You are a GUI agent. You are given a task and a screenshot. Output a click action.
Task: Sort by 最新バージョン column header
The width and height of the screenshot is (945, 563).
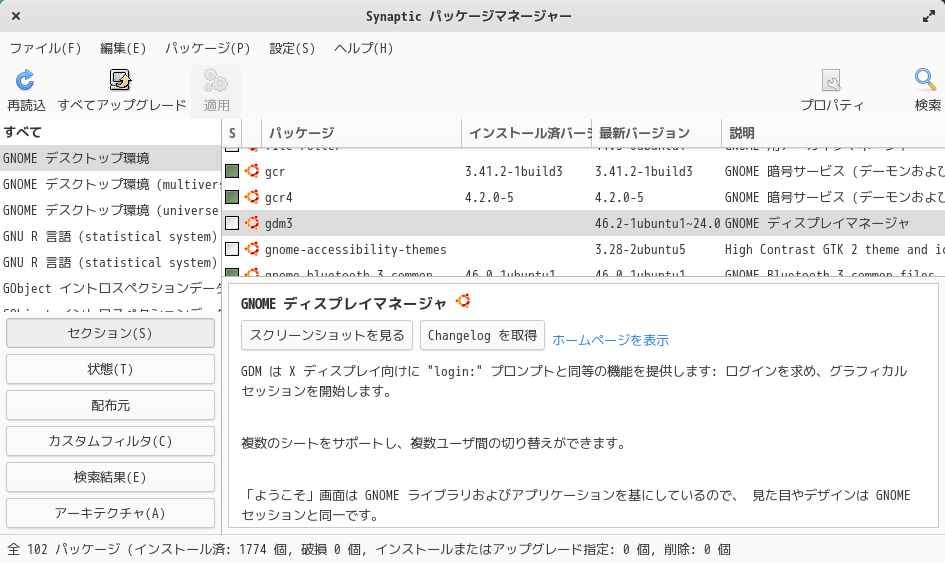pyautogui.click(x=643, y=133)
